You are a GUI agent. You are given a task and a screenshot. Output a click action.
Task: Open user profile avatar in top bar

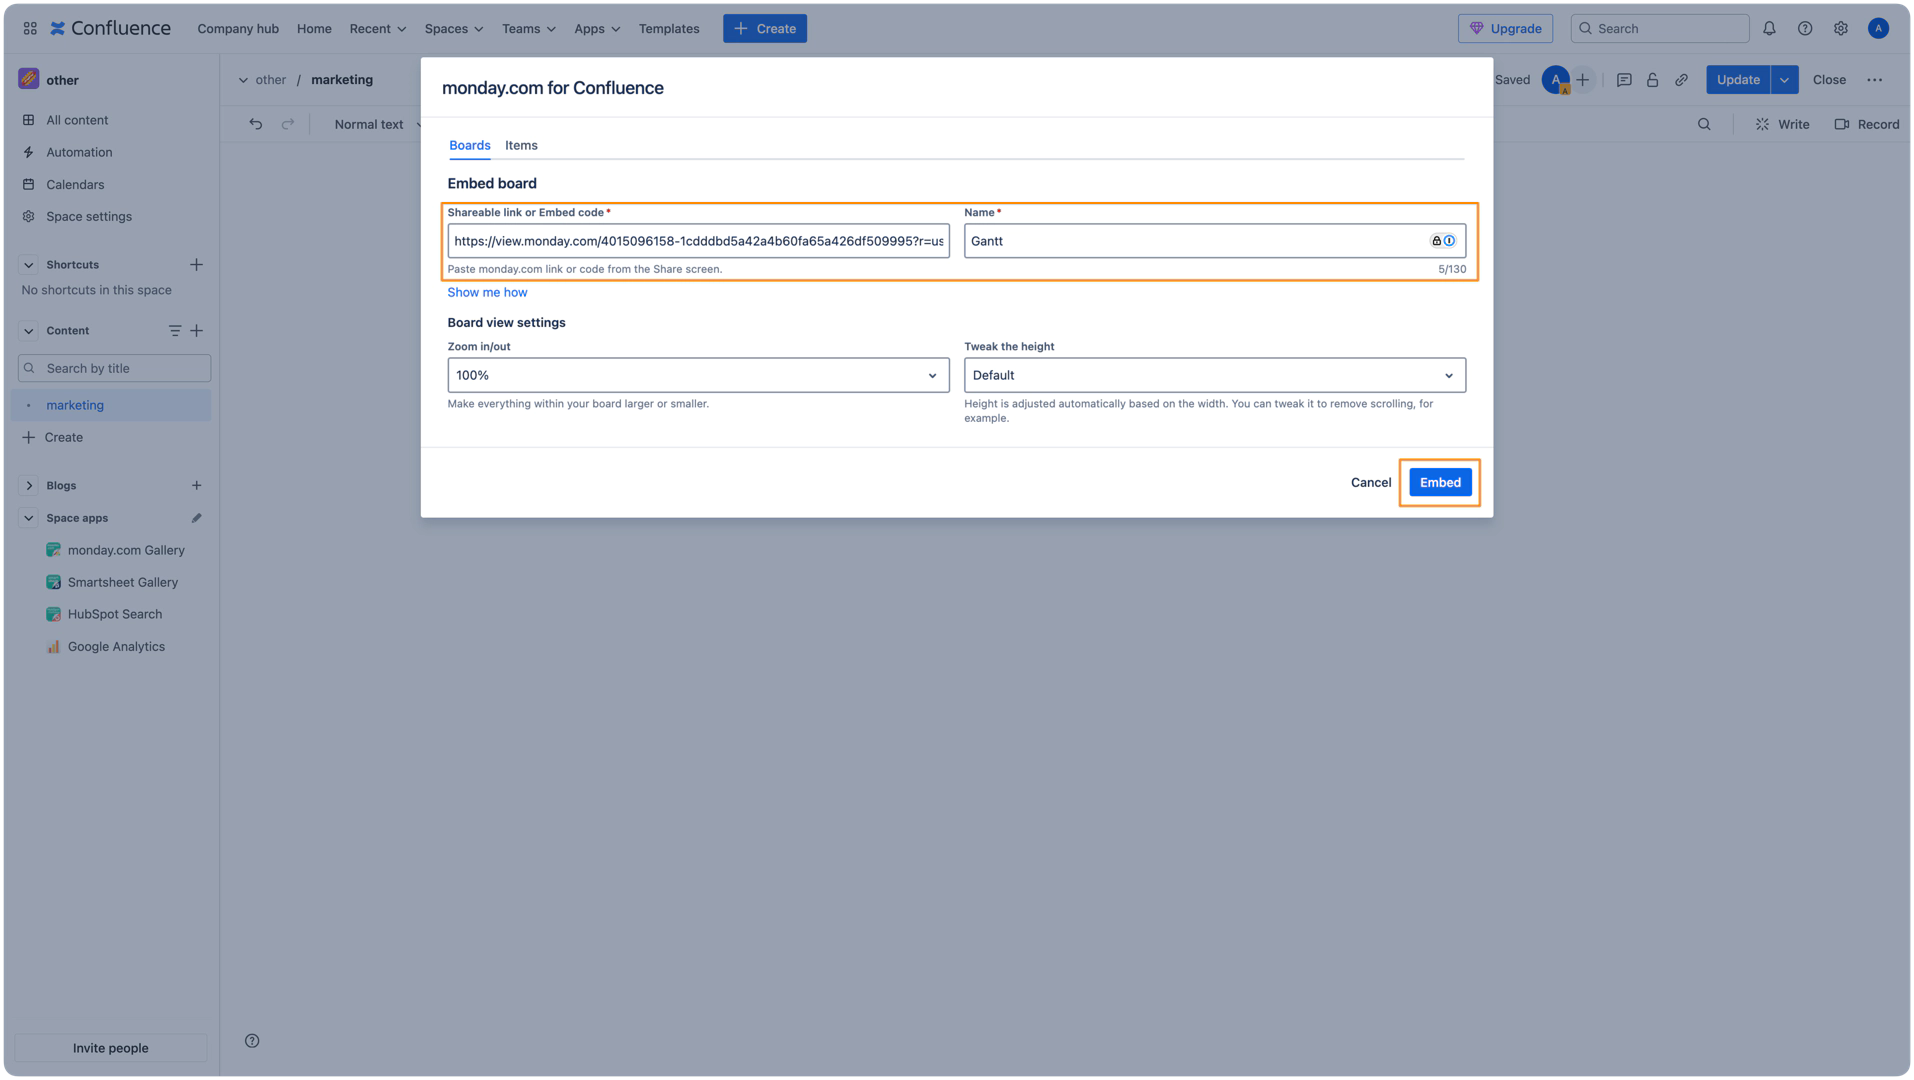pyautogui.click(x=1878, y=28)
